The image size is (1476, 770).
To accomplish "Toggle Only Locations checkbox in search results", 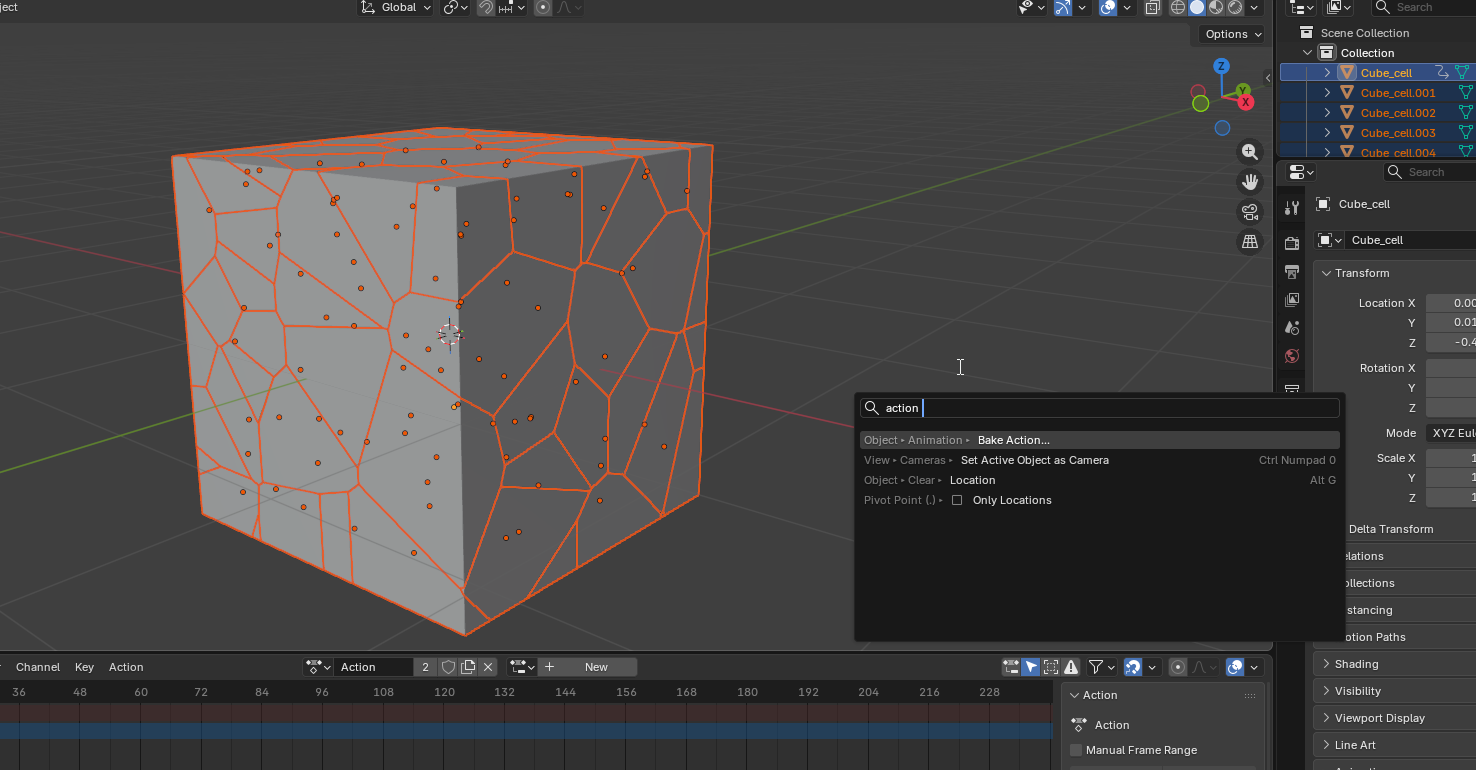I will 957,500.
